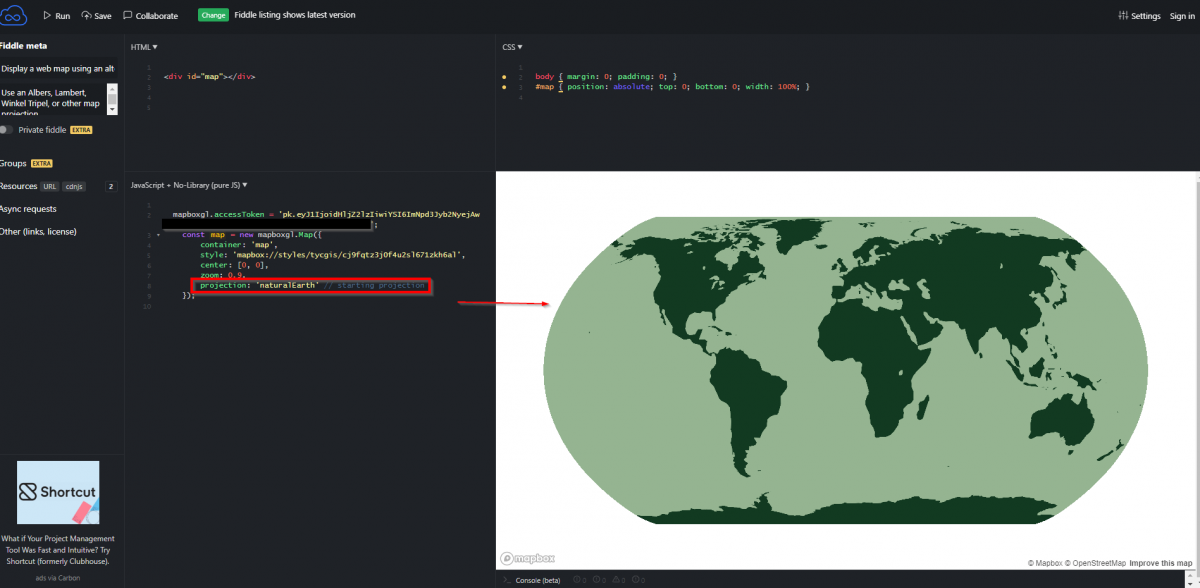Click the JSFiddle cloud logo
The height and width of the screenshot is (588, 1200).
click(14, 15)
